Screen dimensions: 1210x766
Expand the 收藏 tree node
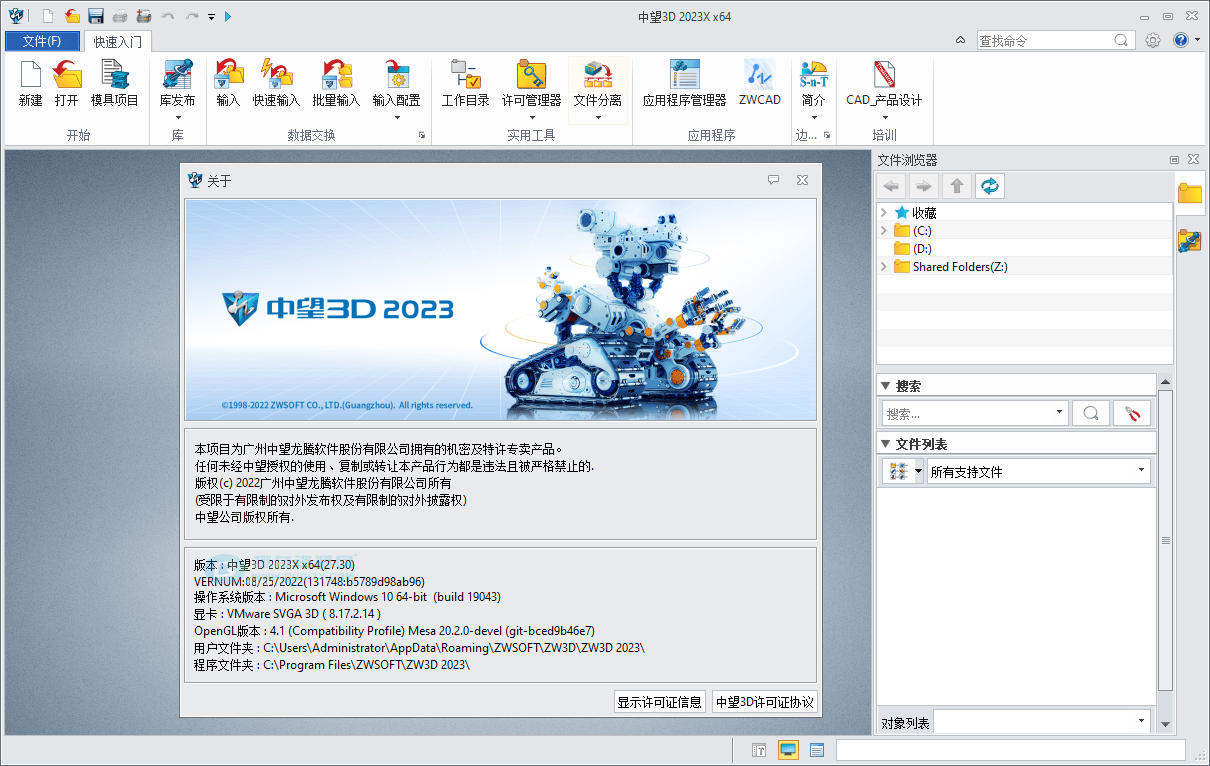tap(884, 211)
